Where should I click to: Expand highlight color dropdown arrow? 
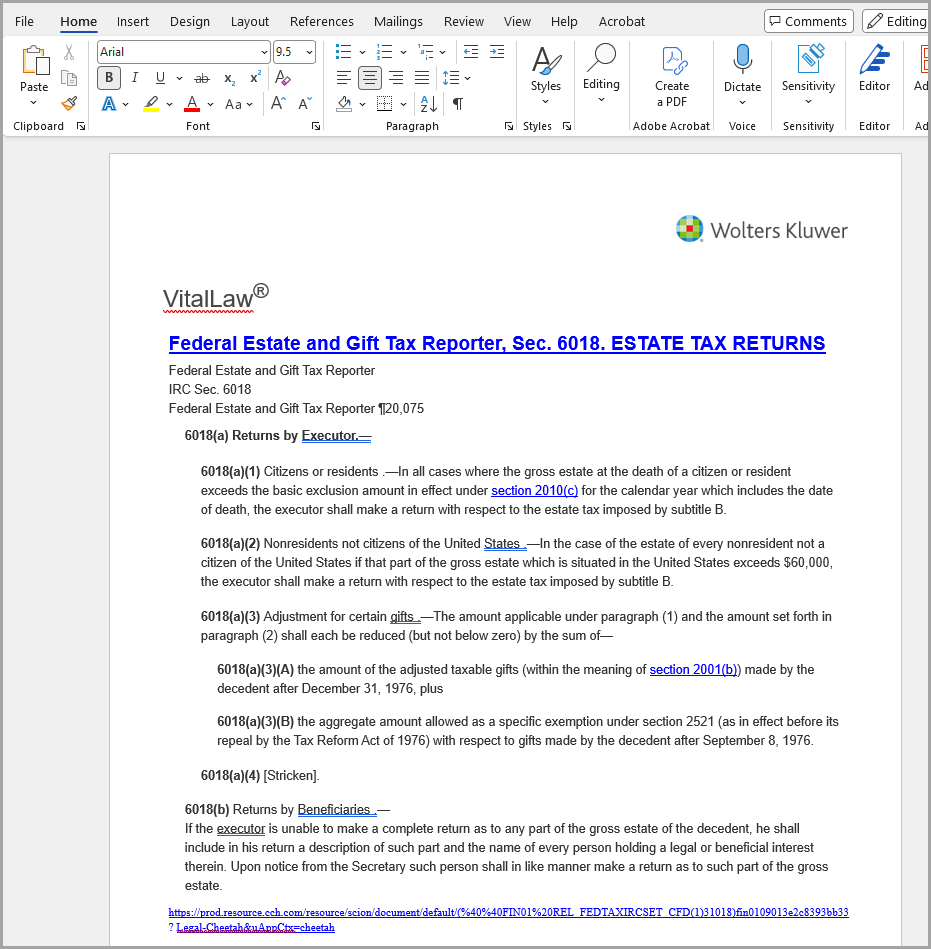tap(169, 104)
